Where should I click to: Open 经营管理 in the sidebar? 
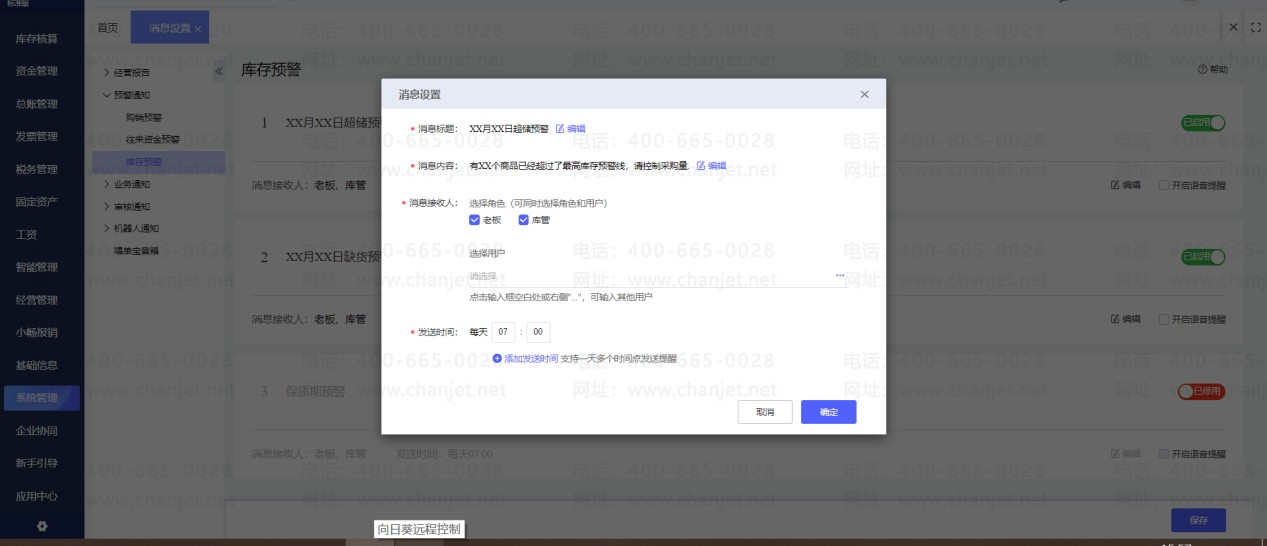pyautogui.click(x=37, y=300)
